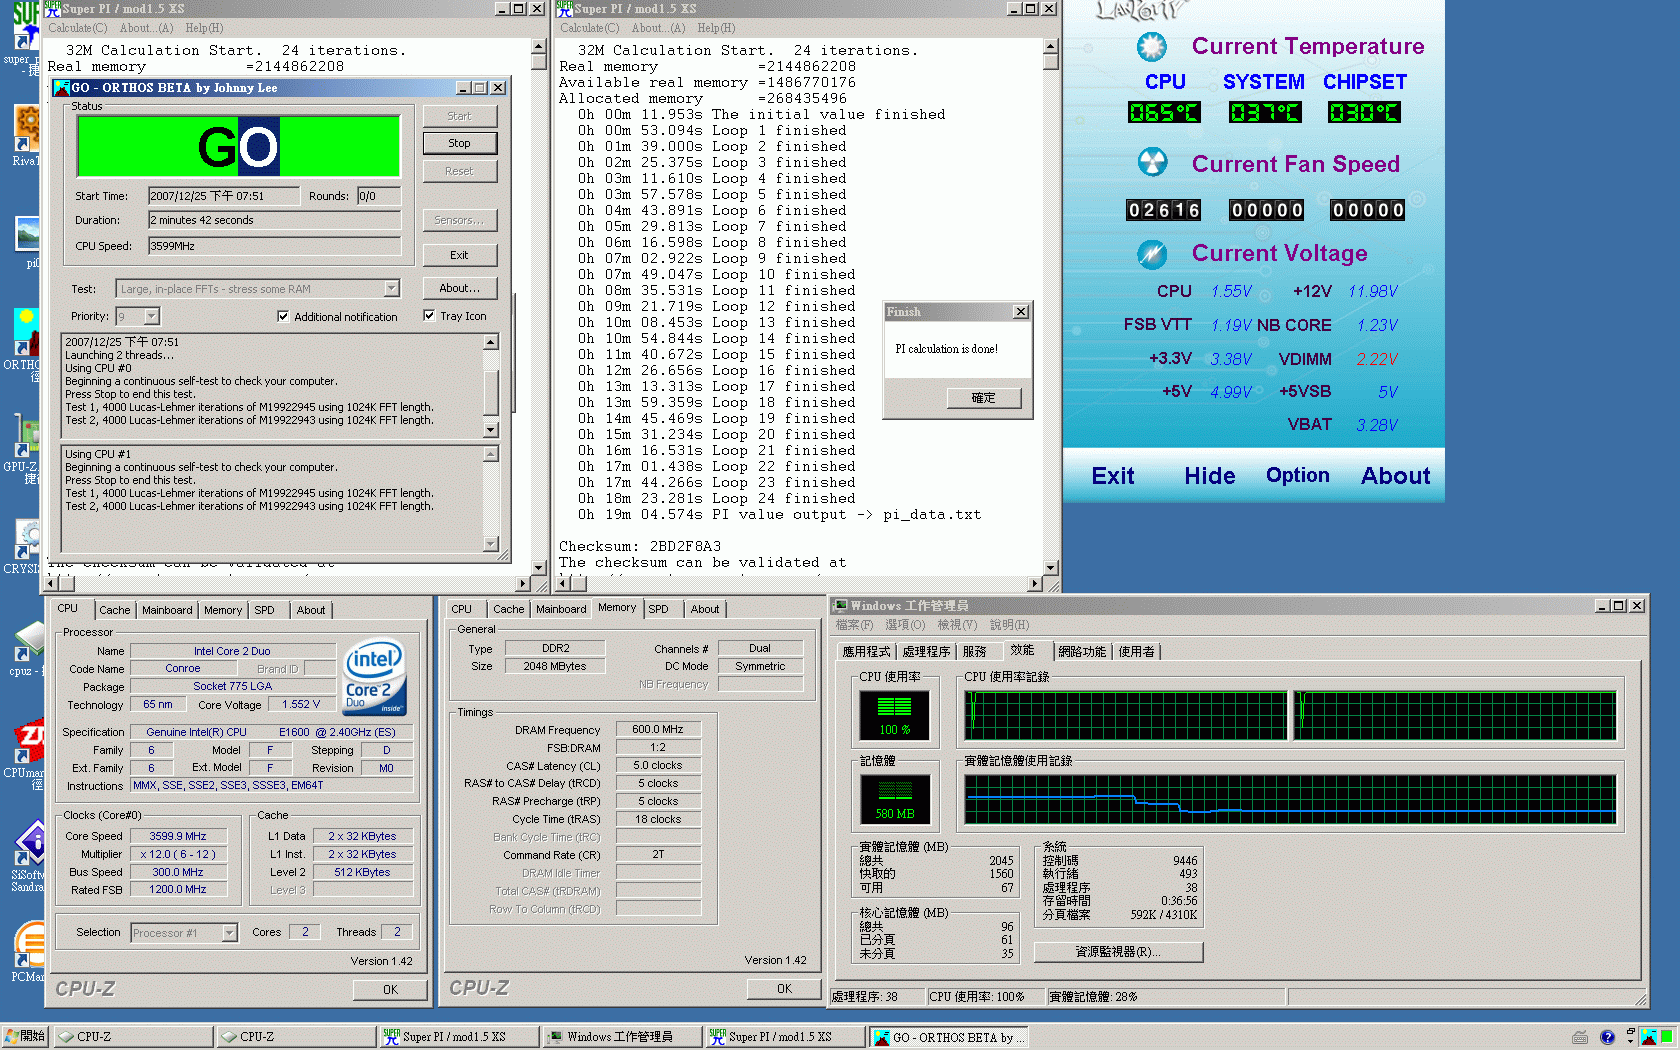This screenshot has width=1680, height=1050.
Task: Switch to Windows 工作管理員 taskbar button
Action: 621,1037
